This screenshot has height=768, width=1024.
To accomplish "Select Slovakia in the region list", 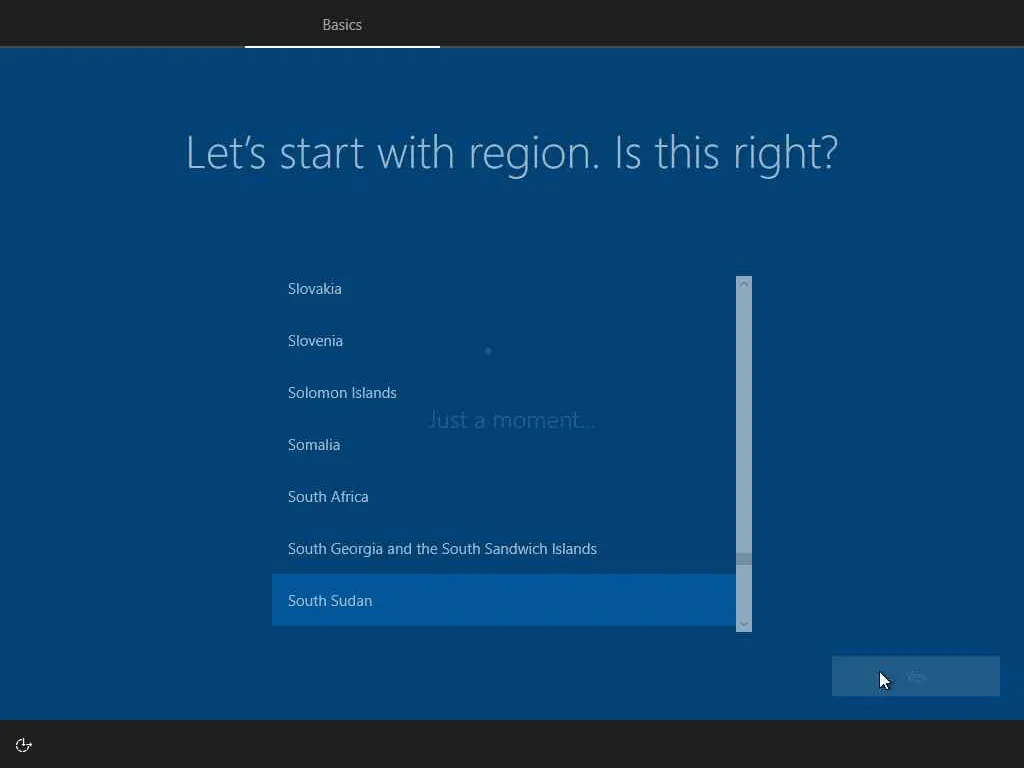I will 504,289.
